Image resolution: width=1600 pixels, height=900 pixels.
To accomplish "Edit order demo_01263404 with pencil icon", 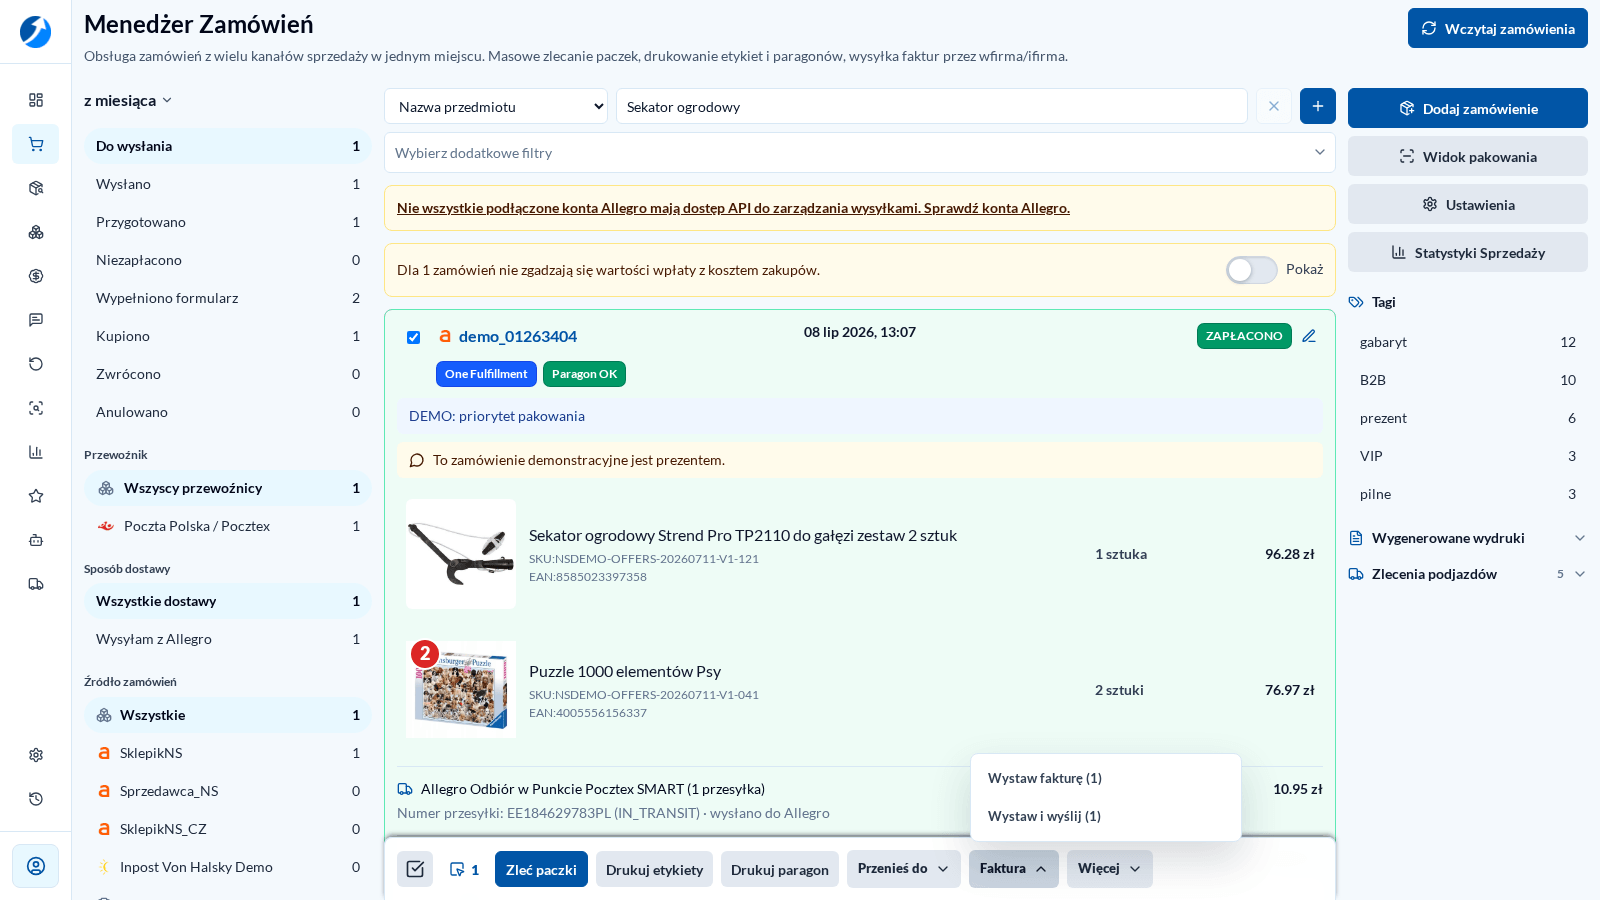I will (x=1309, y=336).
